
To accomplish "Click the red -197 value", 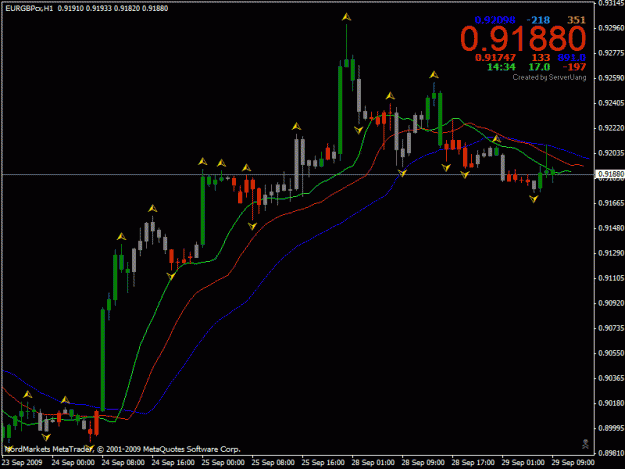I will click(x=574, y=67).
